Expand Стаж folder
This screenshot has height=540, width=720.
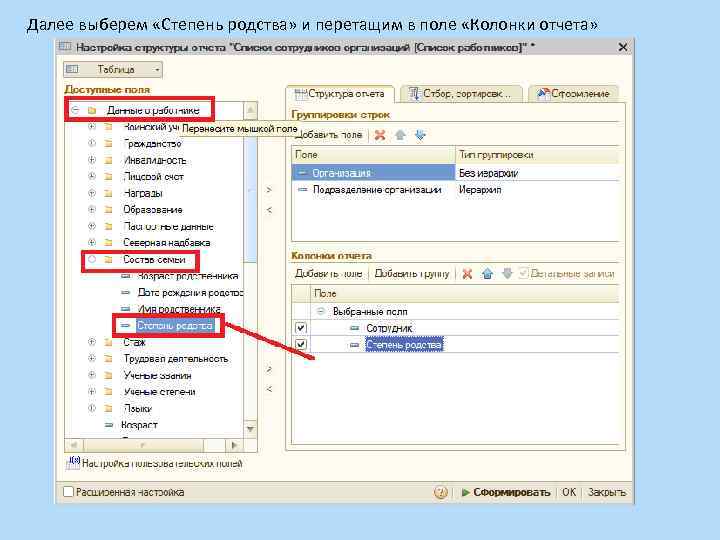92,342
